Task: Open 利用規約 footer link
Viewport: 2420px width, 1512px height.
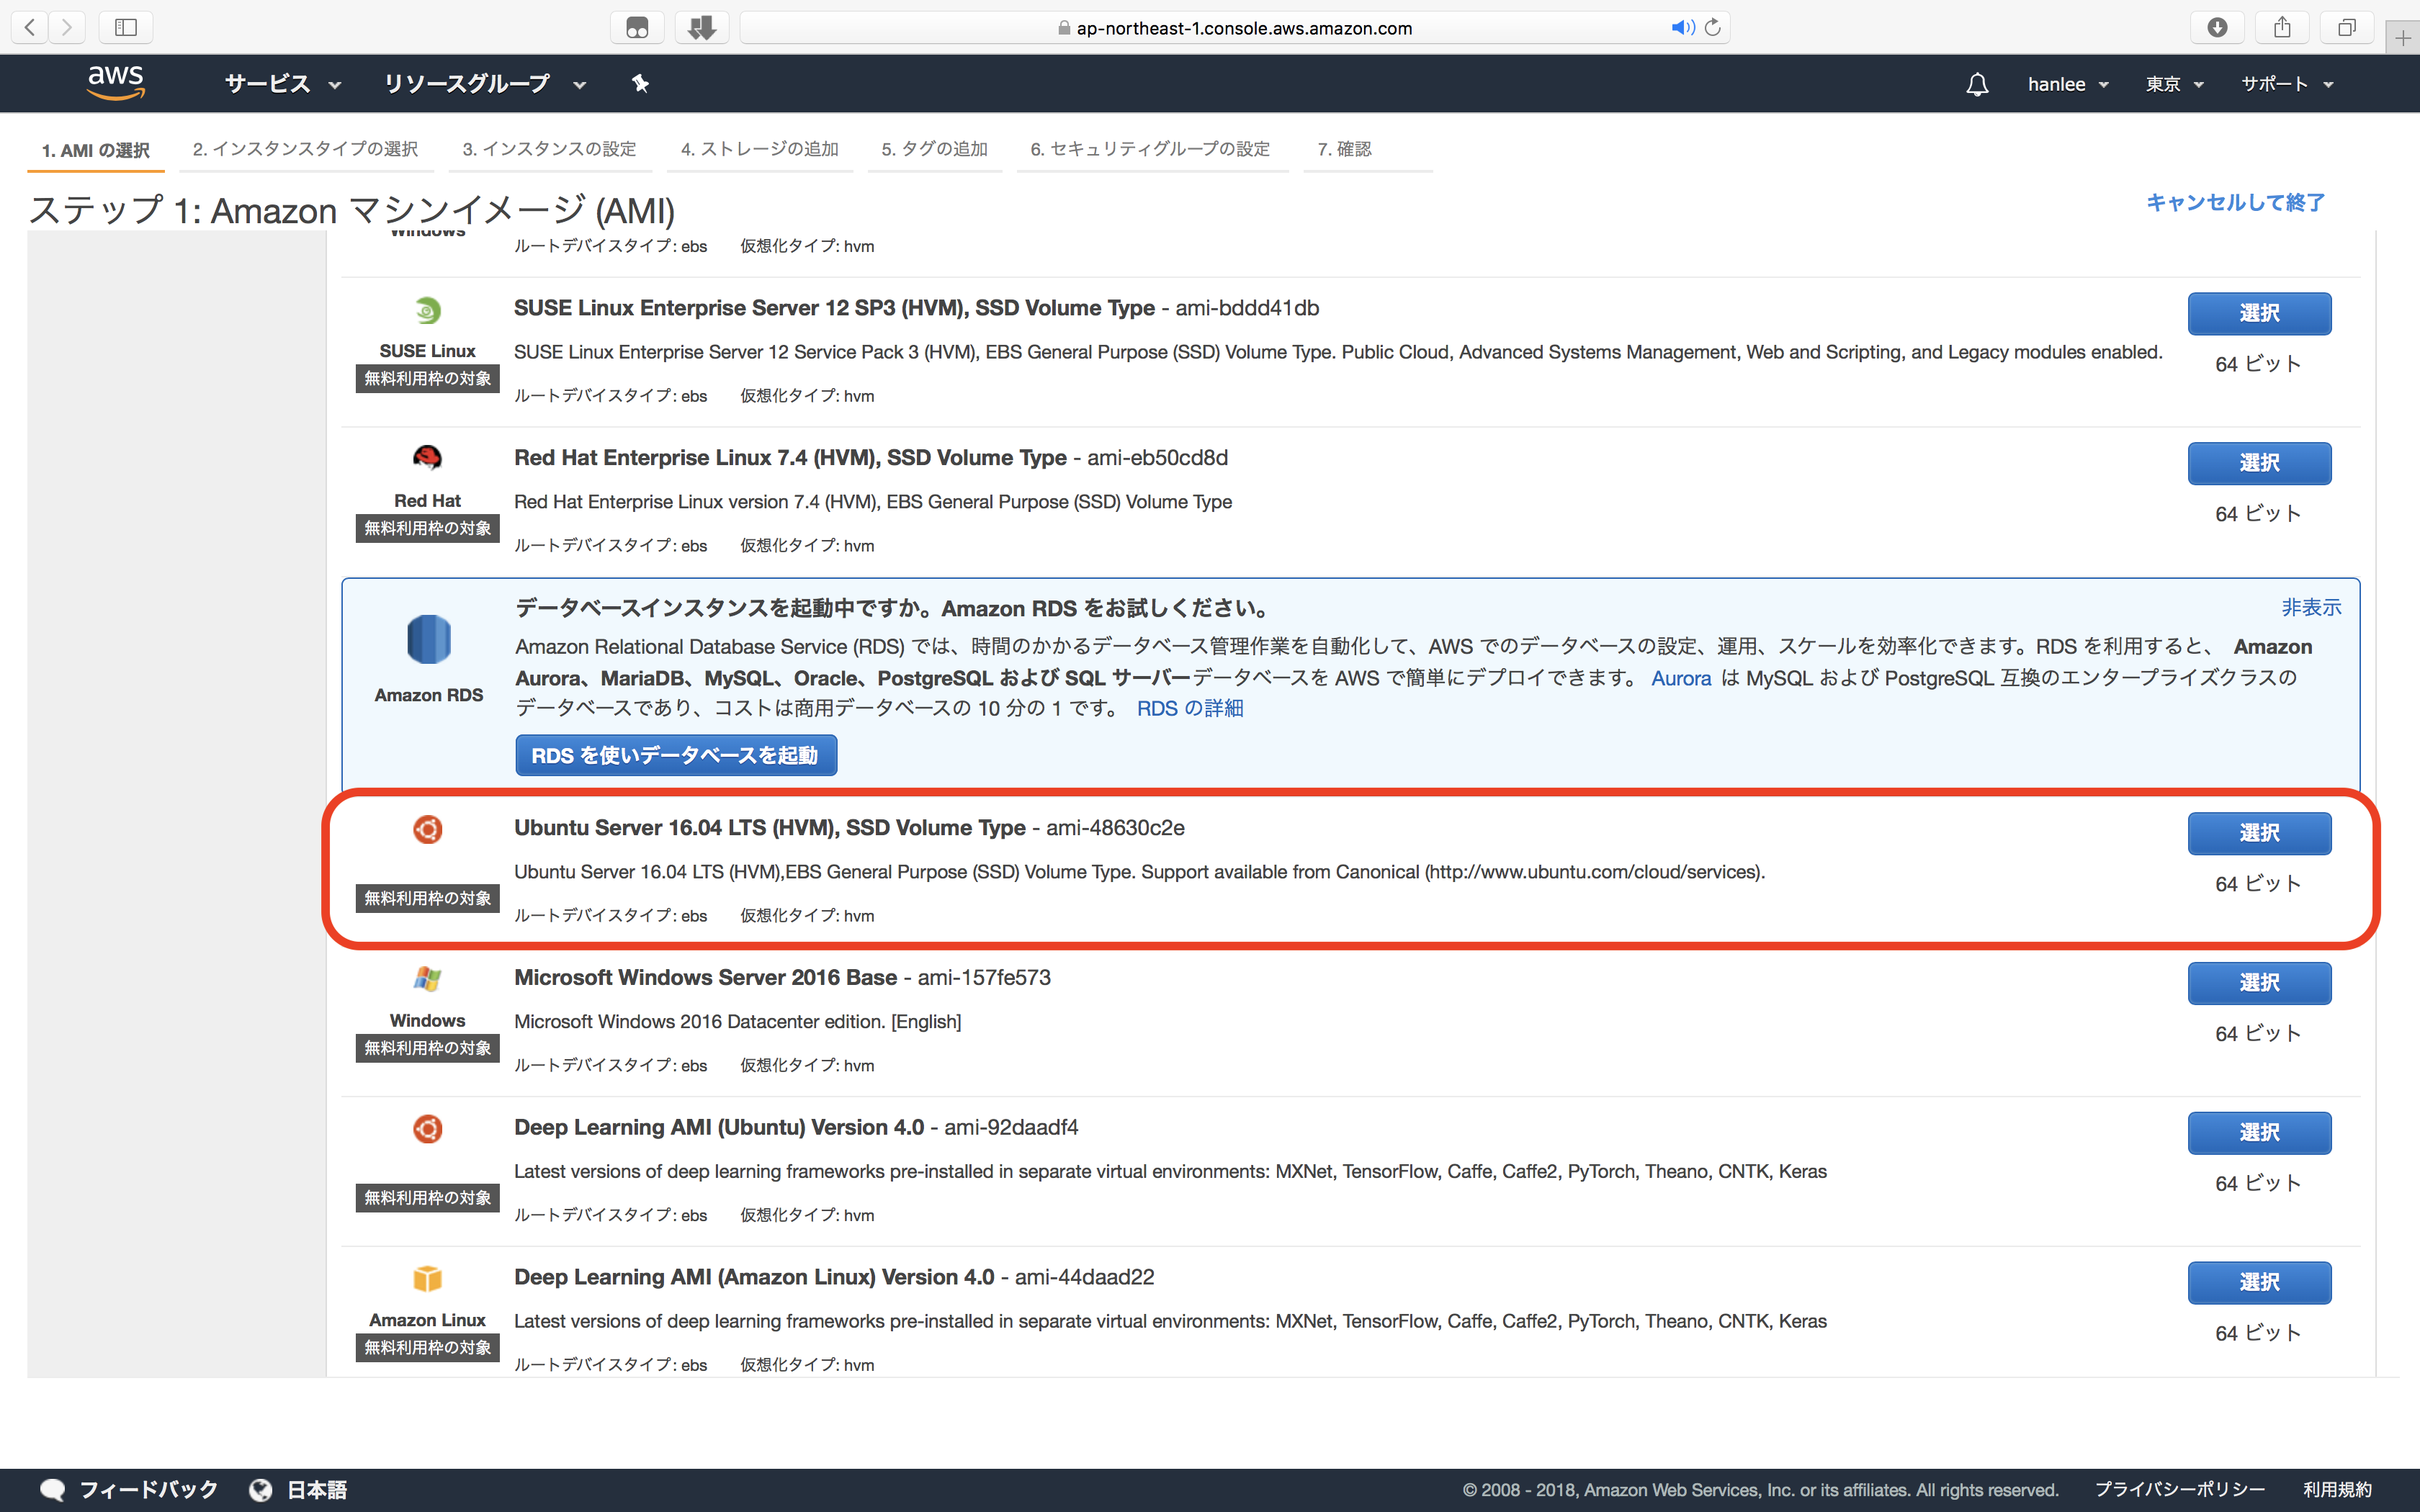Action: [2337, 1490]
